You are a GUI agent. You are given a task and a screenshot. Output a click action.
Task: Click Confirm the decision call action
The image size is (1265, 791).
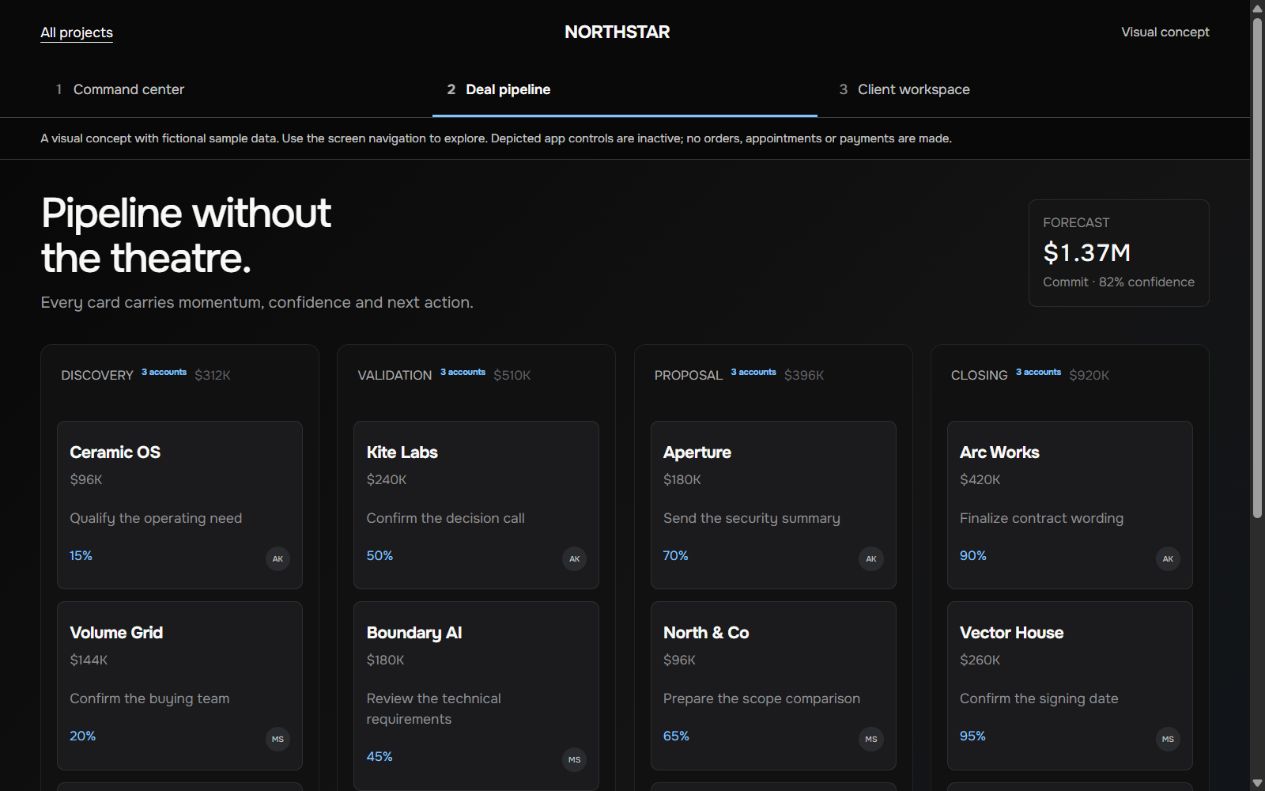coord(445,518)
